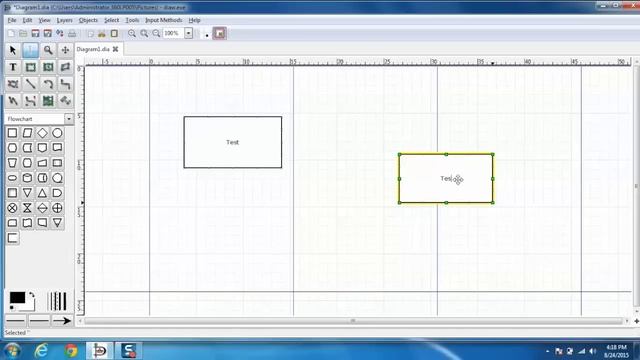Choose the Box drawing tool
This screenshot has width=640, height=360.
pos(31,67)
